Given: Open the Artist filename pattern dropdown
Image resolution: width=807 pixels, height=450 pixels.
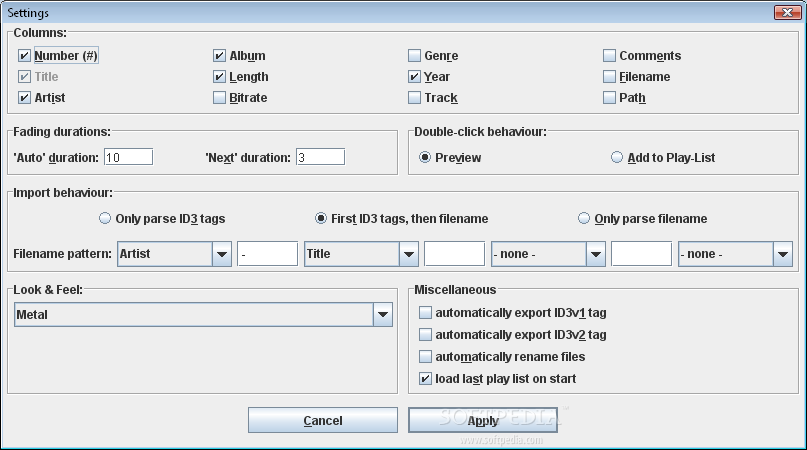Looking at the screenshot, I should coord(174,254).
